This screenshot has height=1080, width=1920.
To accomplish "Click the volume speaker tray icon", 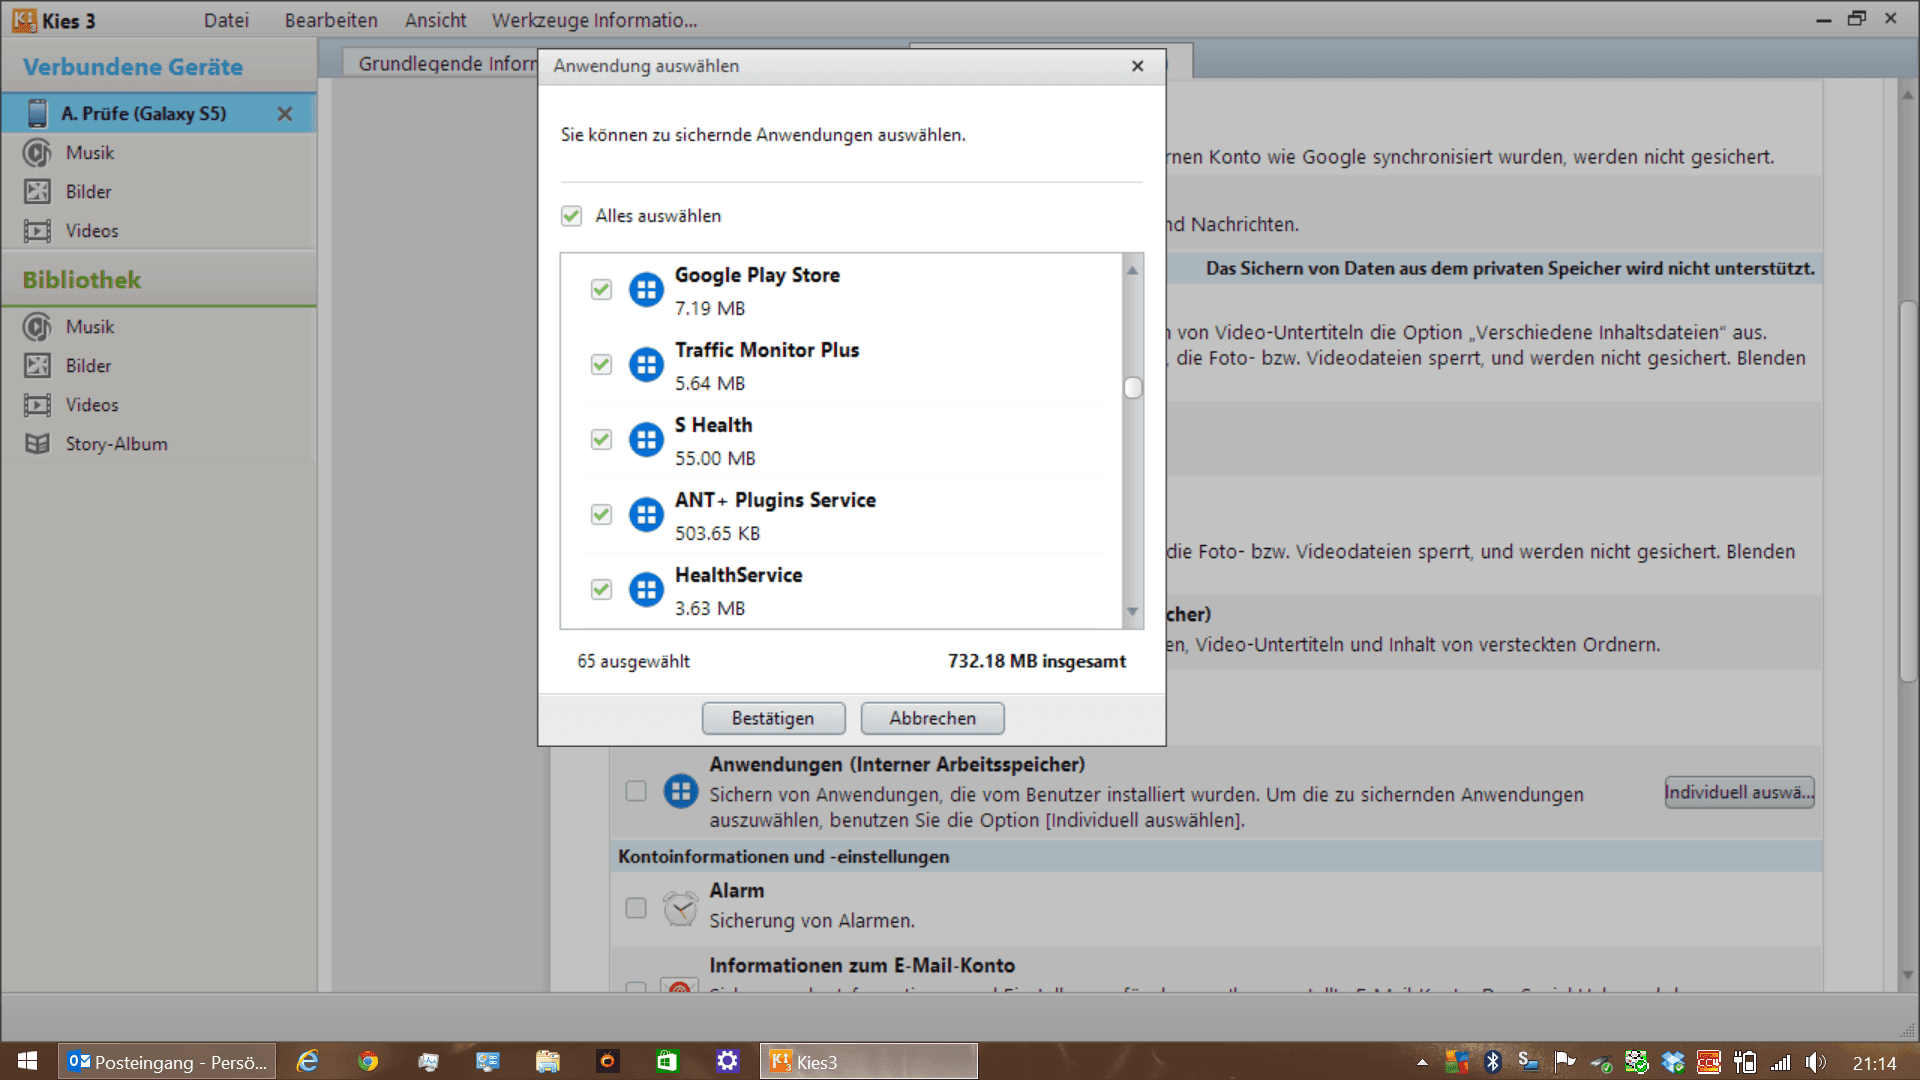I will coord(1815,1062).
